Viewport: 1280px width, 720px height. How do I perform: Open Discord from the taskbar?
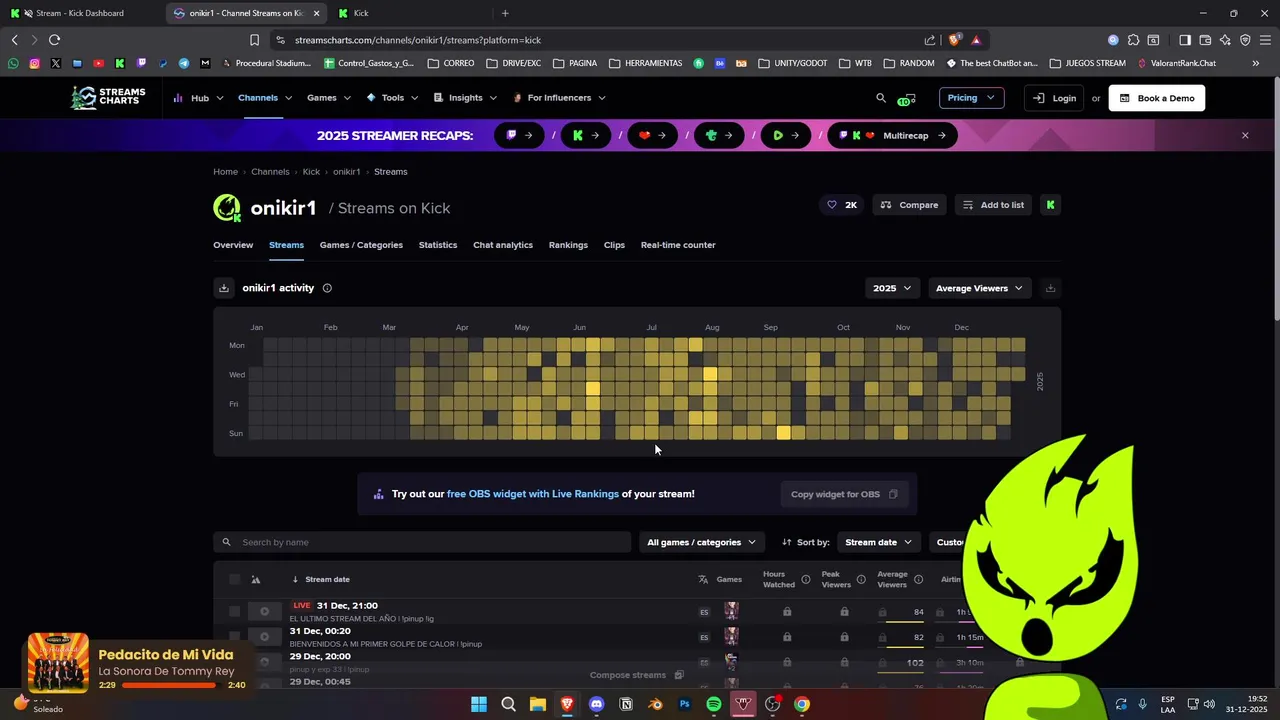[x=597, y=704]
